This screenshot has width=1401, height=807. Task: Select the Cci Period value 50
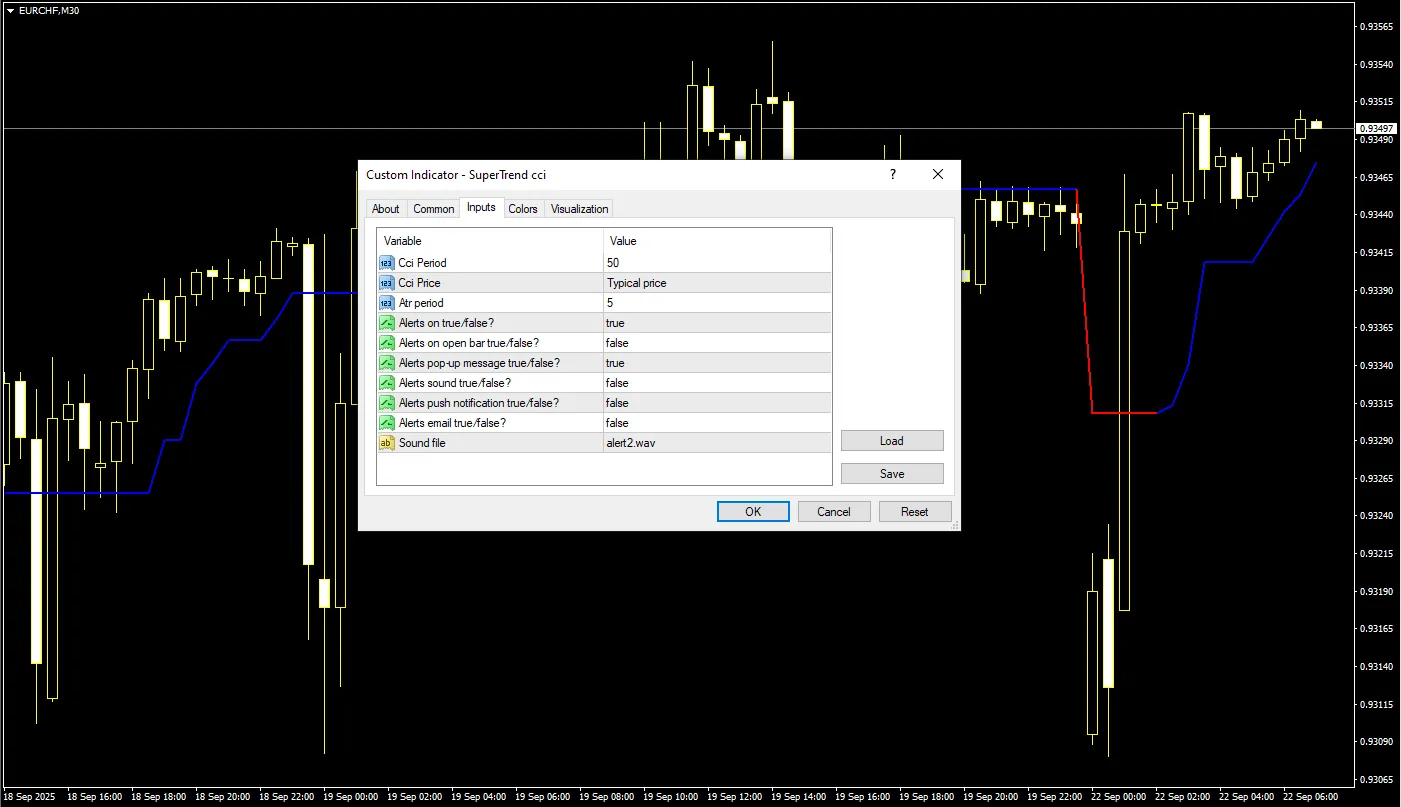pos(717,263)
